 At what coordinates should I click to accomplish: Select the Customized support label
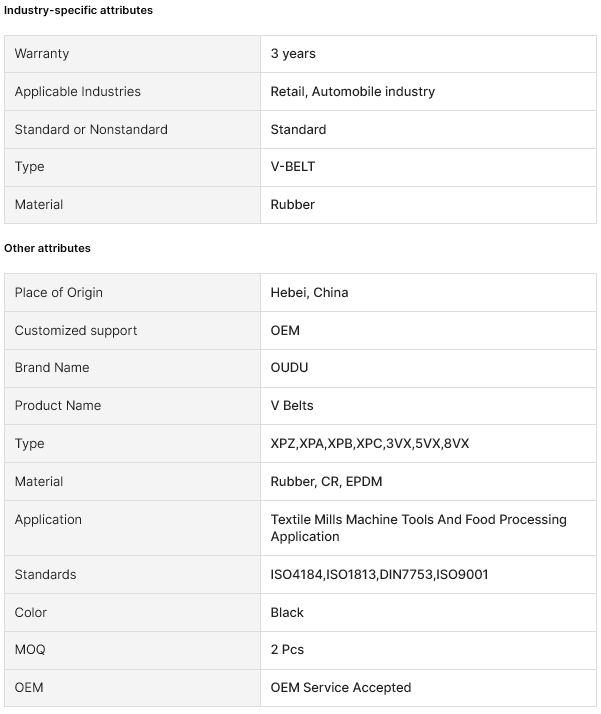click(x=76, y=331)
